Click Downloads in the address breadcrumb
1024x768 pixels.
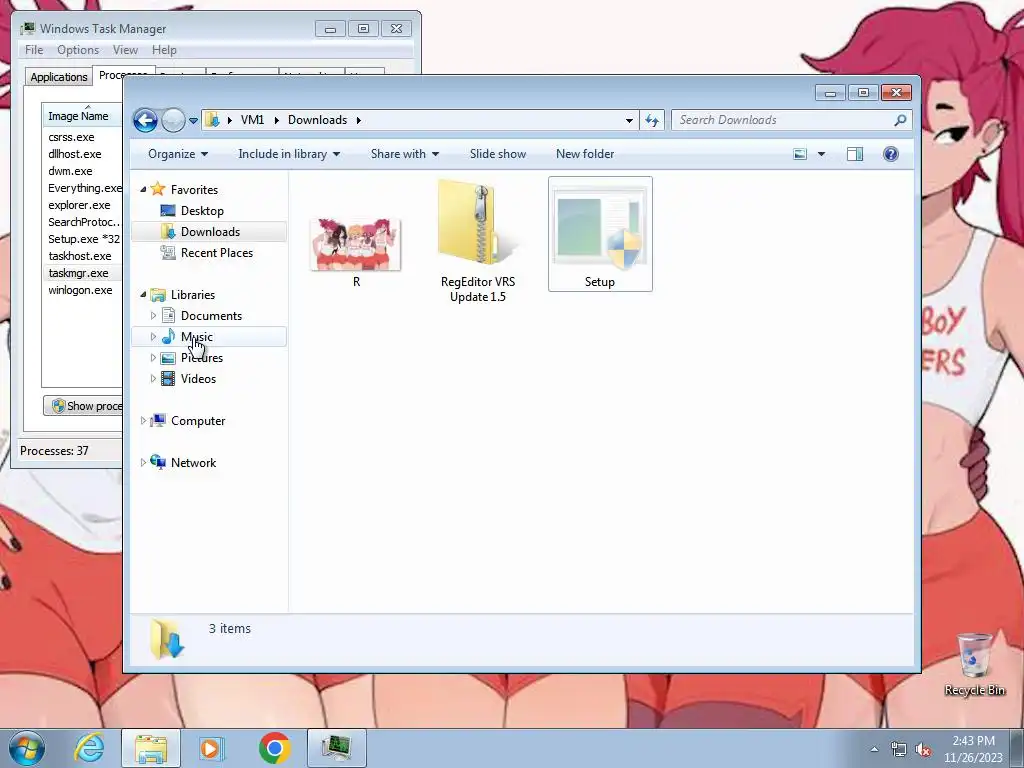coord(317,120)
